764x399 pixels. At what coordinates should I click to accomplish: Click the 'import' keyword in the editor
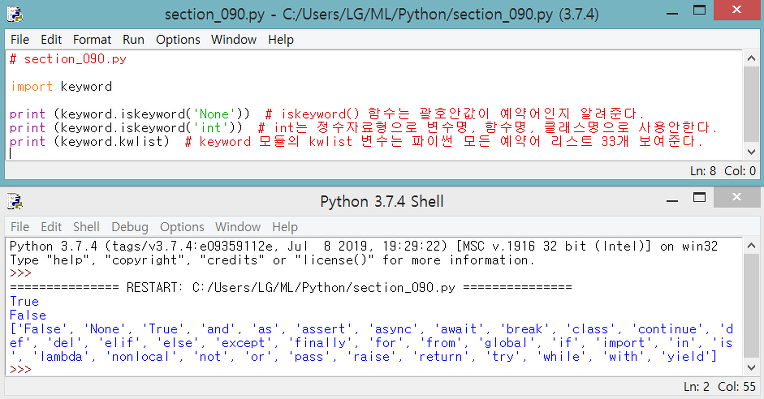[31, 87]
